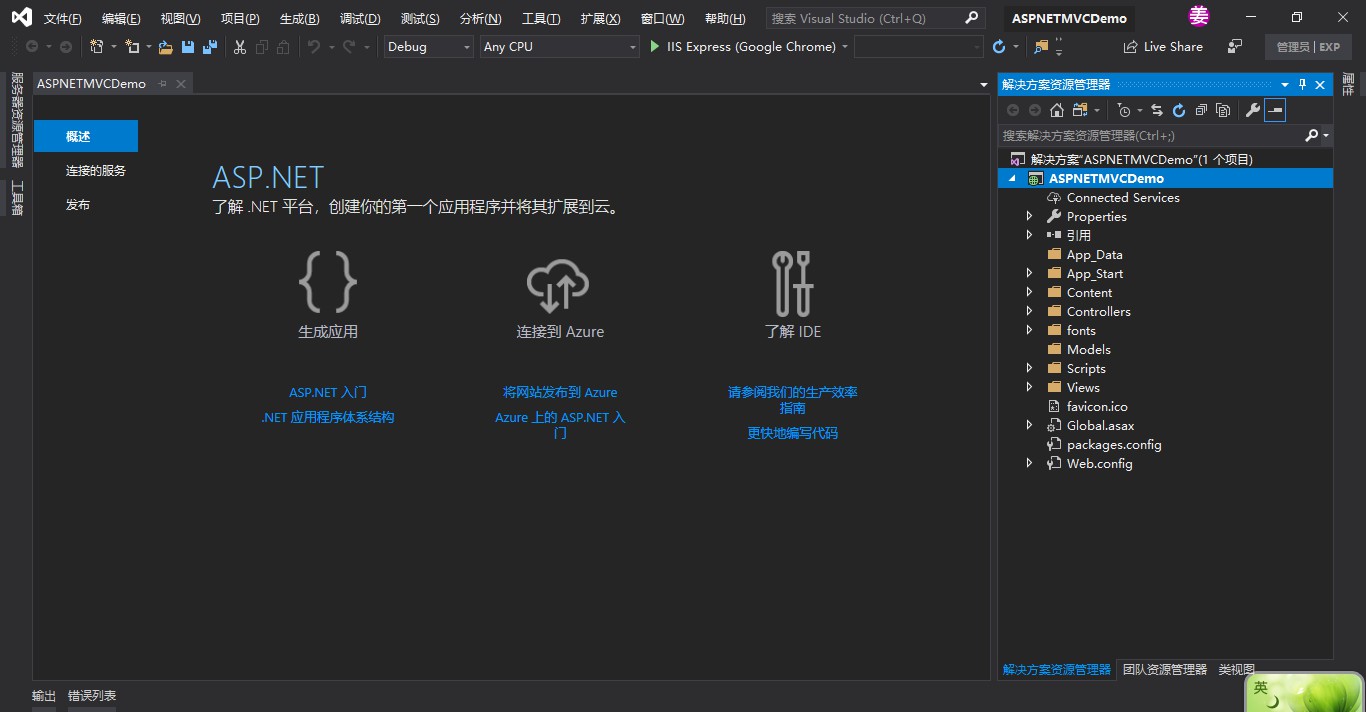Open Properties via the wrench icon
This screenshot has width=1366, height=712.
[x=1252, y=111]
